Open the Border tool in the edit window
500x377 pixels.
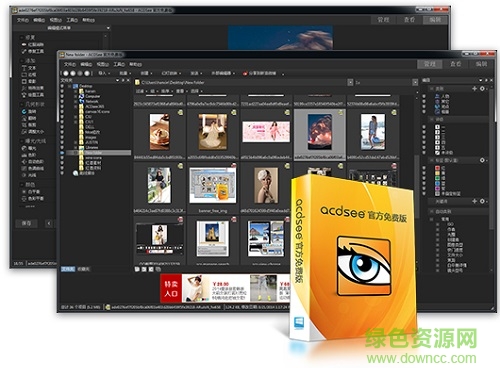tap(29, 75)
